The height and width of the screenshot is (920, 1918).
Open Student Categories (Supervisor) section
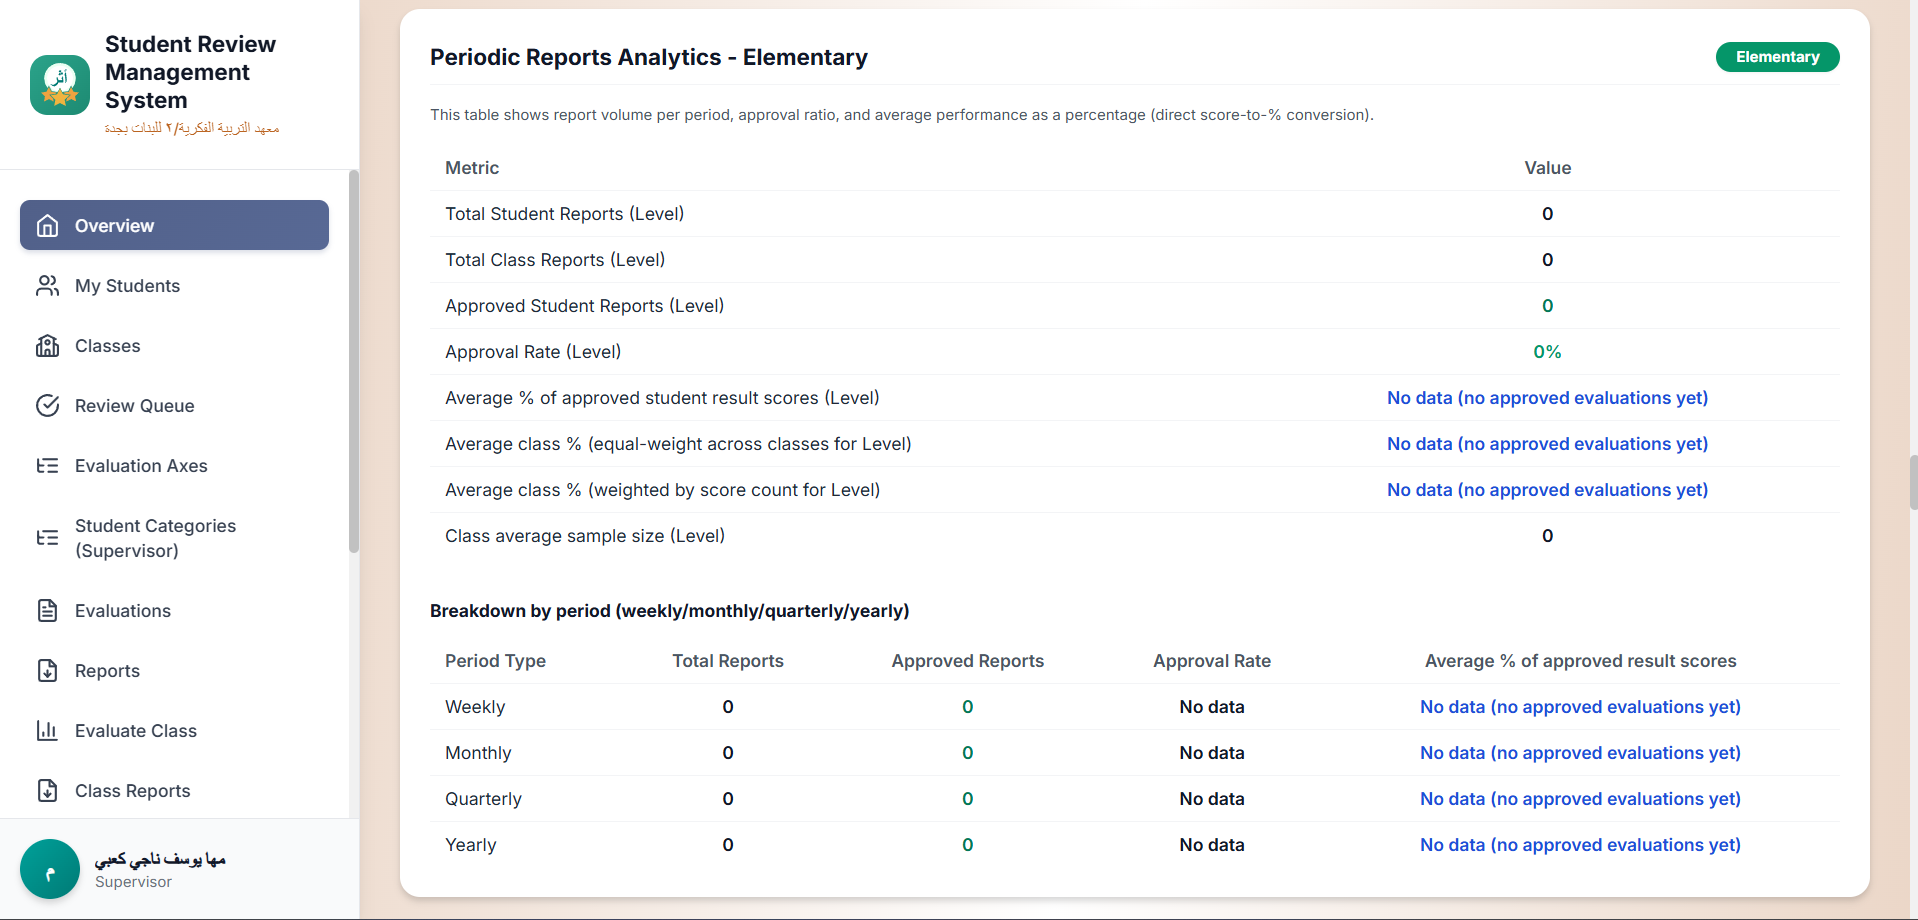(x=155, y=538)
